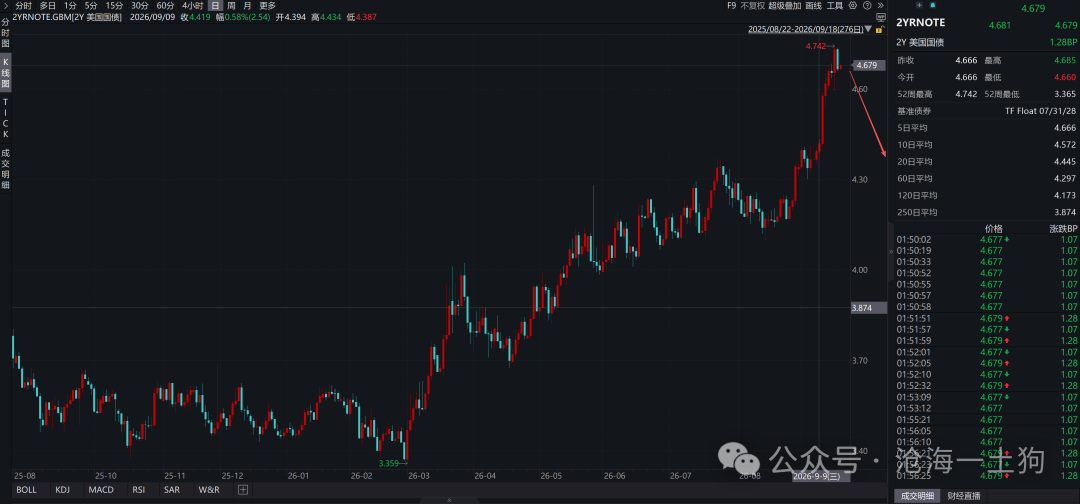Switch to 15分 timeframe
The height and width of the screenshot is (504, 1080).
click(x=114, y=6)
